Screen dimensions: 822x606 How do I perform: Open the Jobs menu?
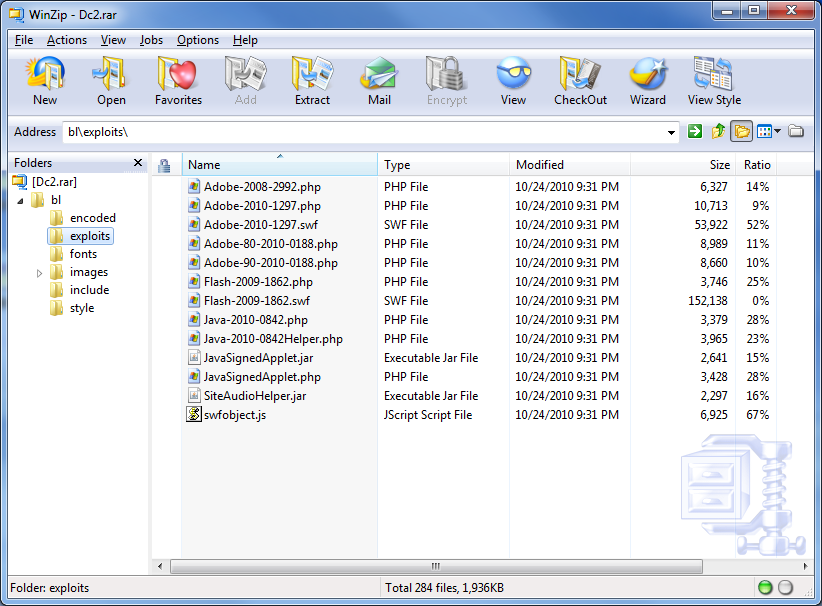click(x=151, y=40)
